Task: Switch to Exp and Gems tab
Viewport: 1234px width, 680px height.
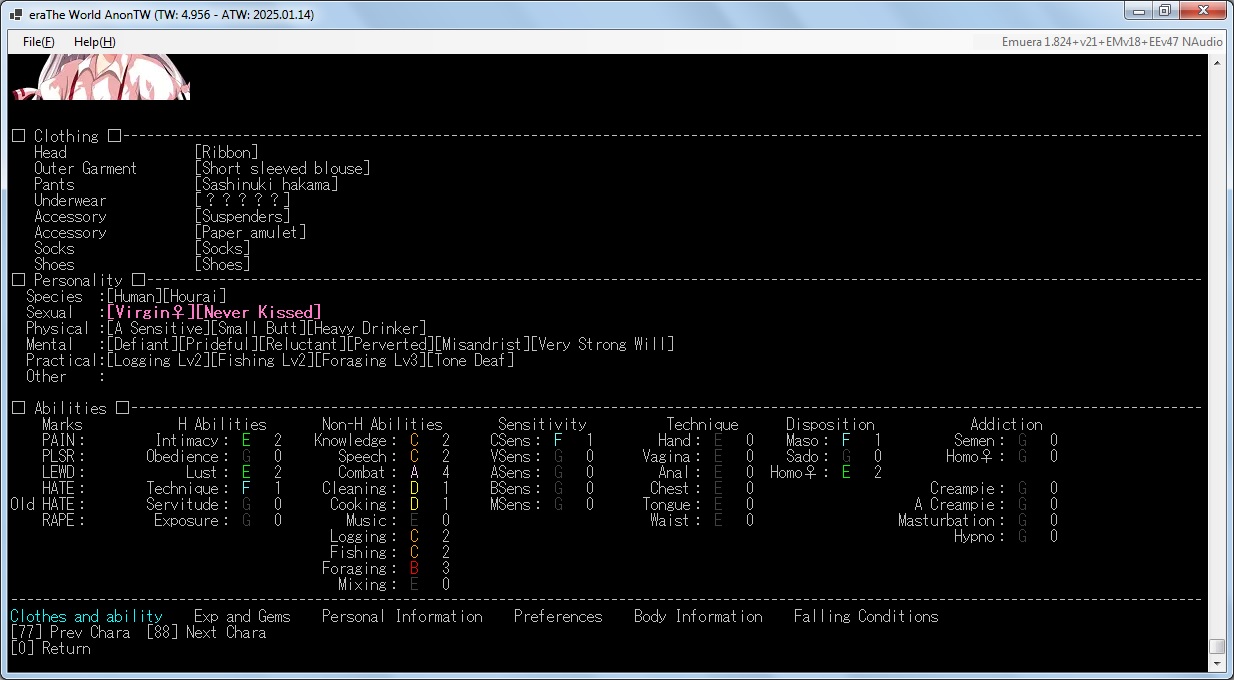Action: click(x=242, y=616)
